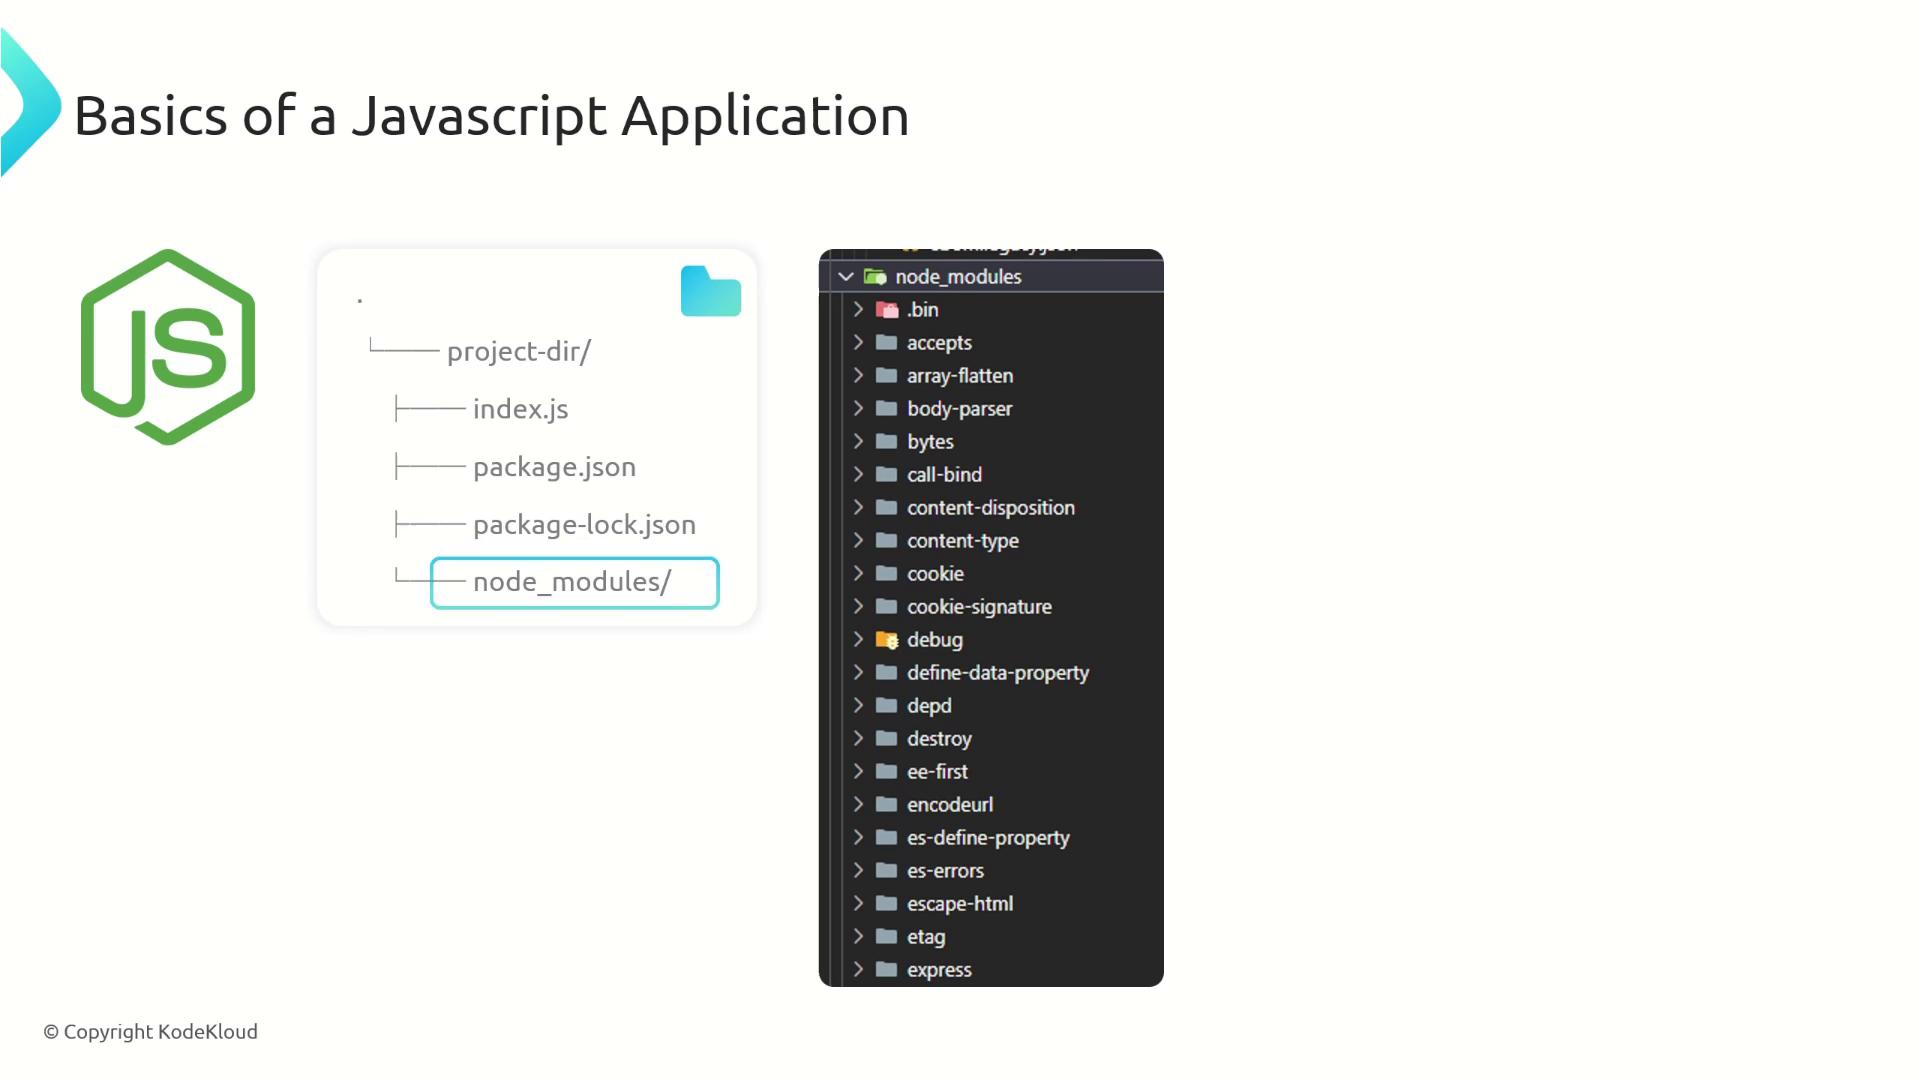Click the red .bin folder icon

click(x=886, y=310)
